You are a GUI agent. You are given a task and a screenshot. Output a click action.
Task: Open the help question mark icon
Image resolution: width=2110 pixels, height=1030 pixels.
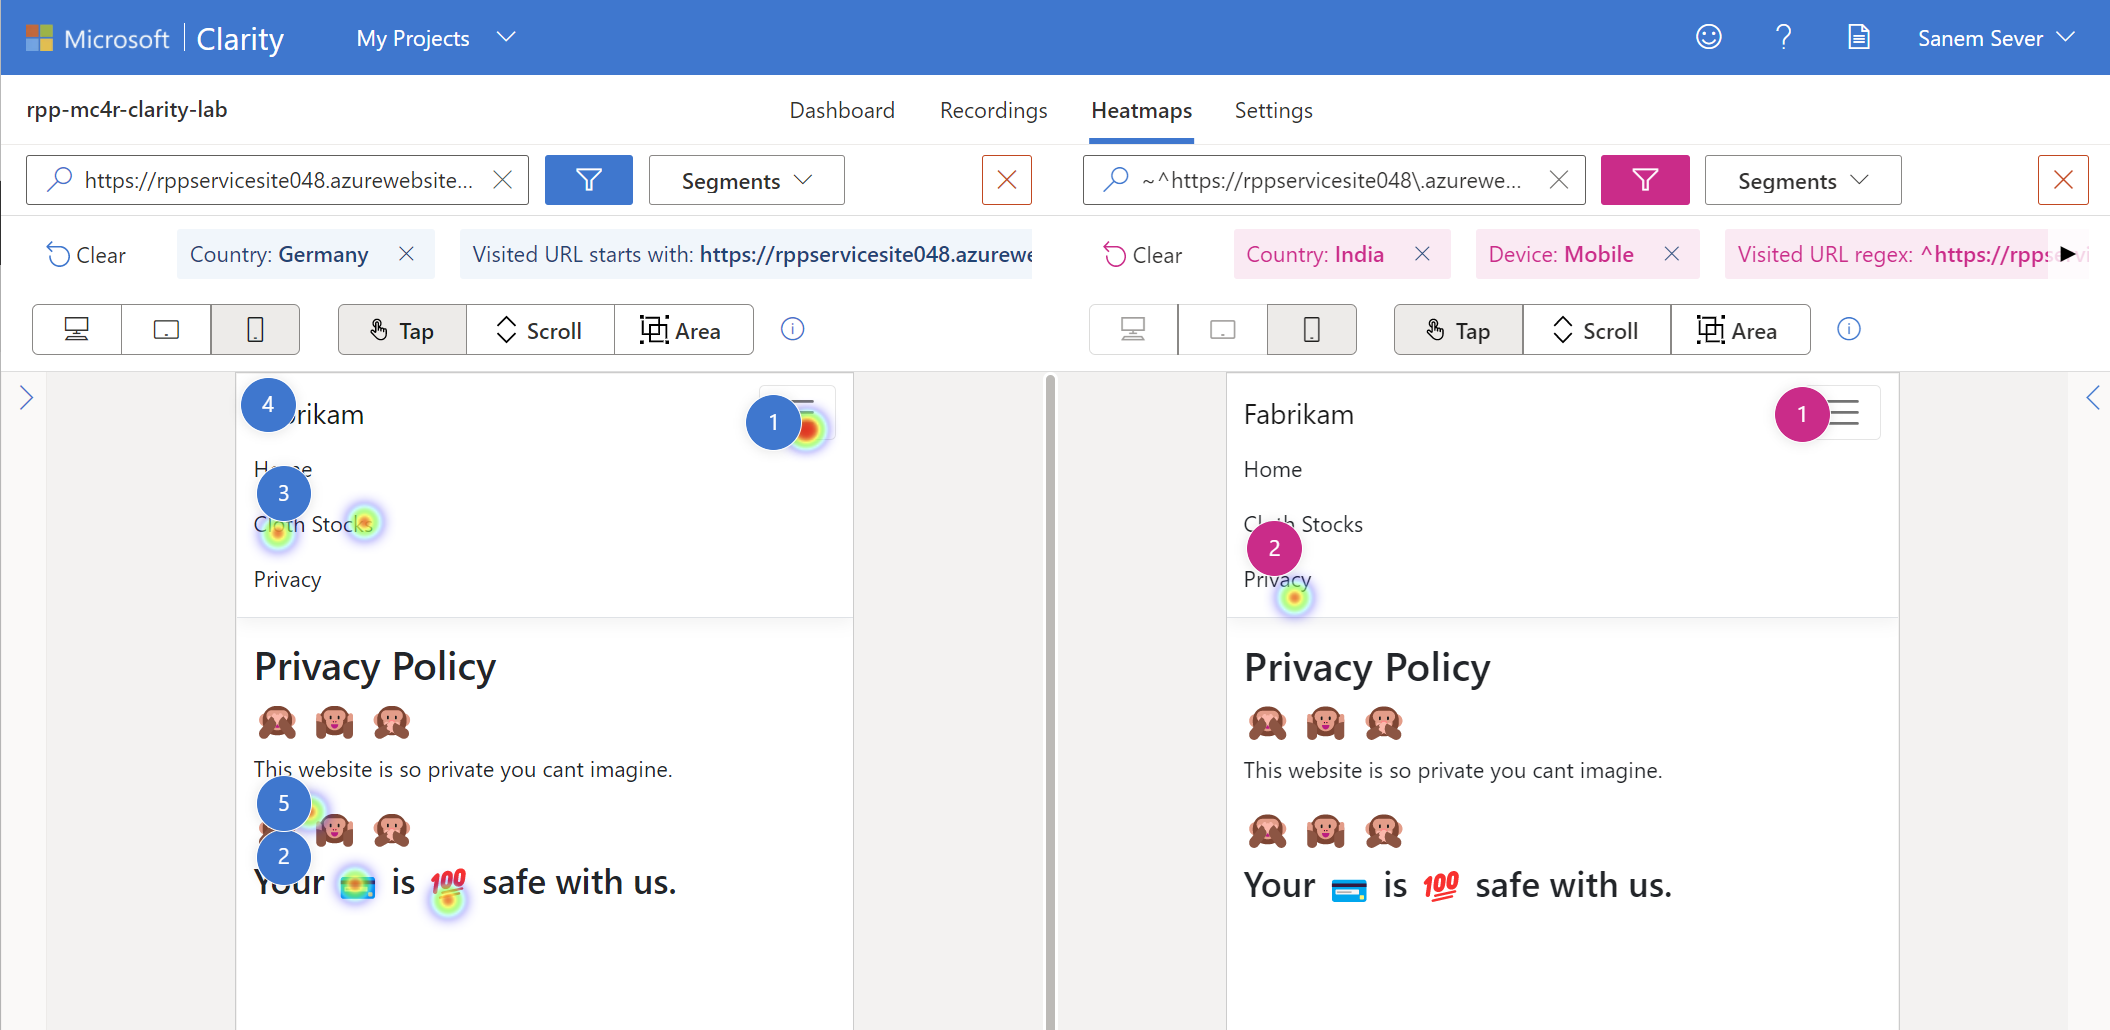coord(1783,37)
